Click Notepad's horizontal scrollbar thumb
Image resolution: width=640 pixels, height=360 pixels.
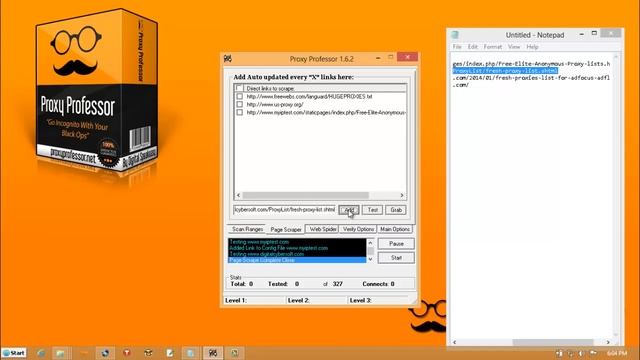pos(553,342)
